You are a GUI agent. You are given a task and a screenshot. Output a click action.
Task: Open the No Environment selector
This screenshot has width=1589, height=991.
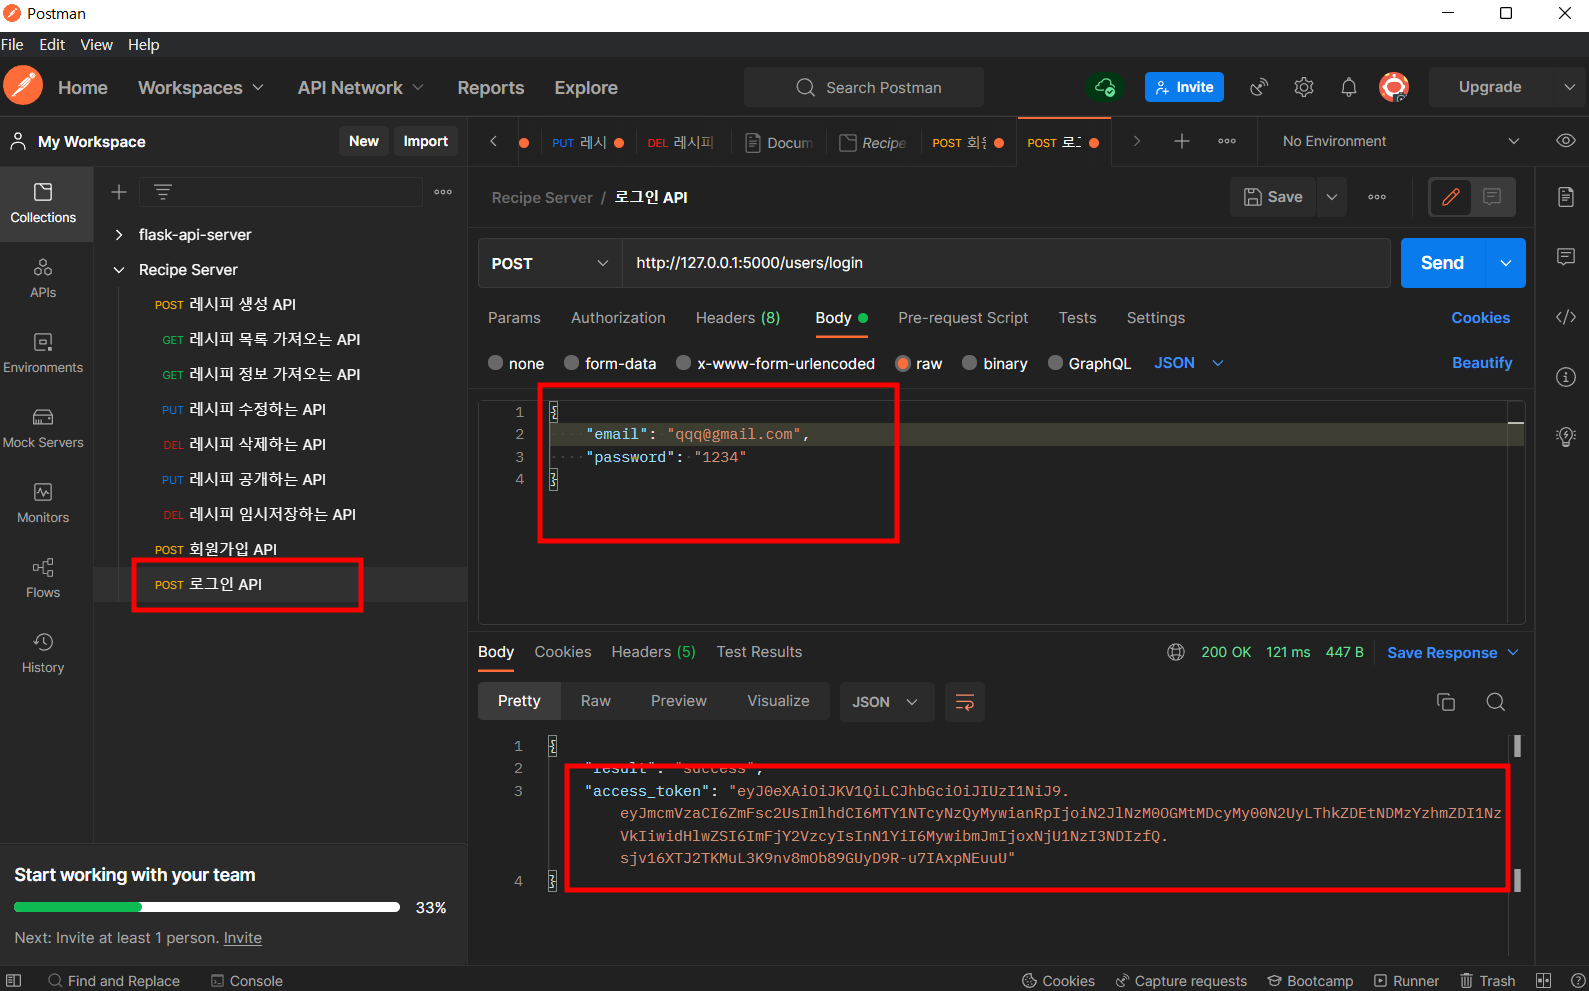[1401, 141]
